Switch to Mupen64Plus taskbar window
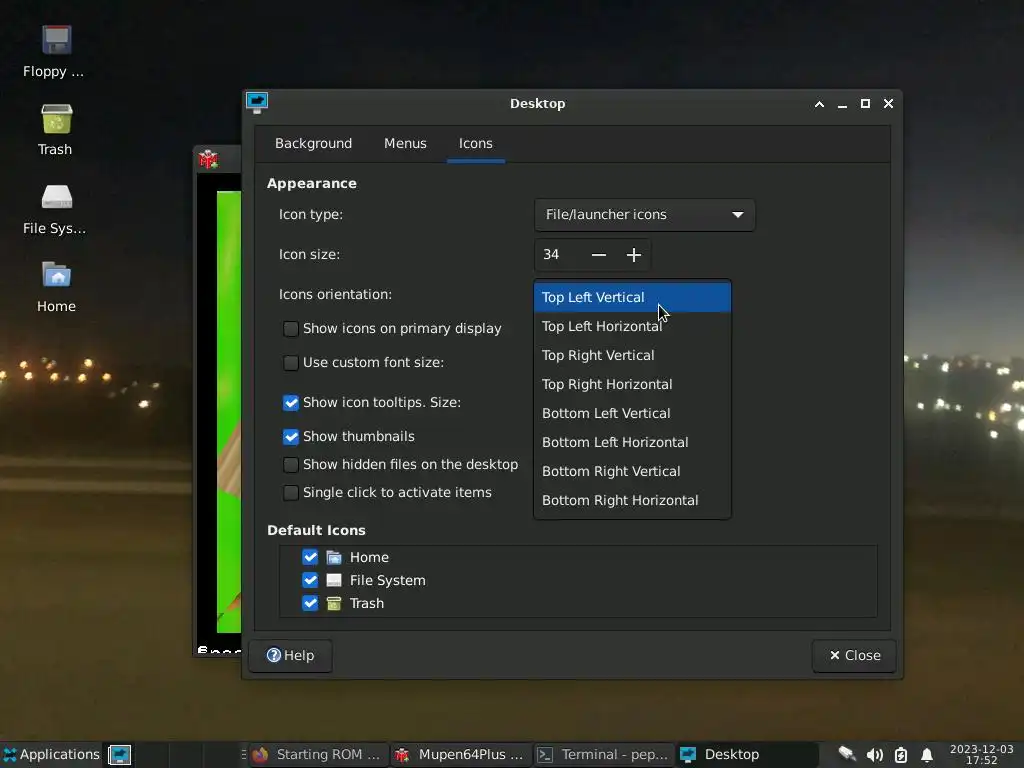Screen dimensions: 1024x768 pos(461,755)
